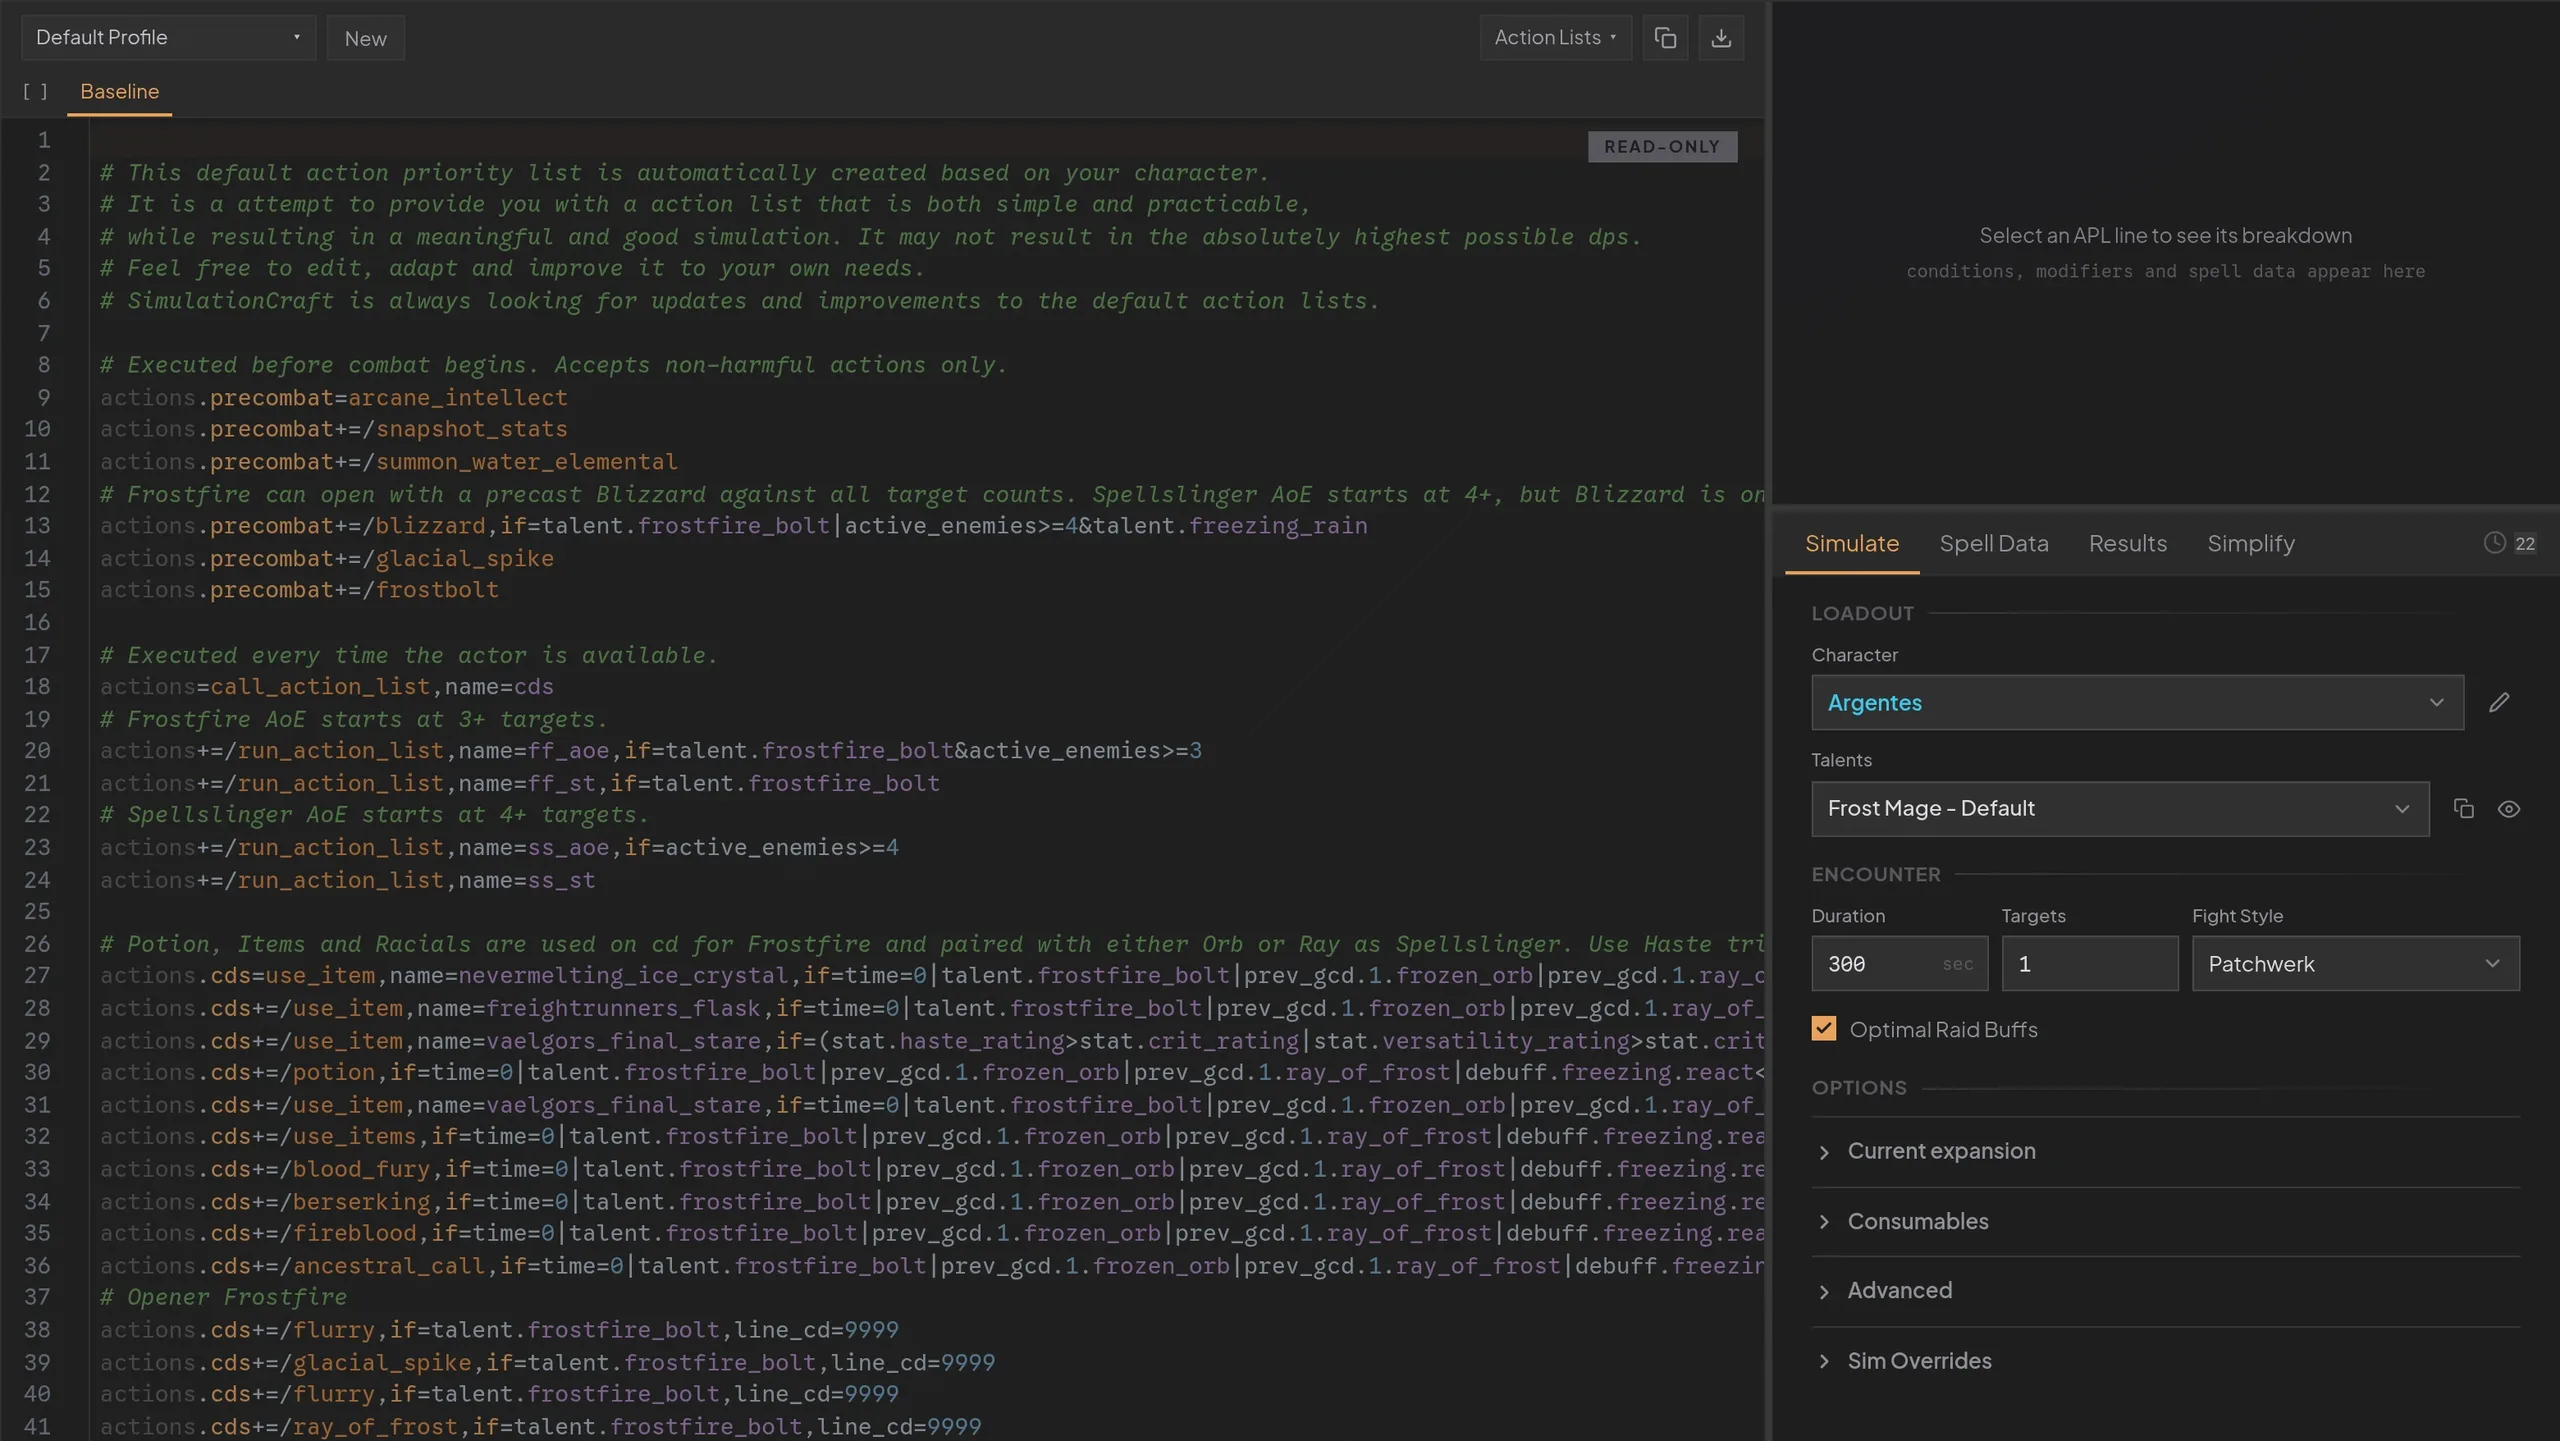Click line 36 ancestral_call action
Viewport: 2560px width, 1441px height.
931,1266
